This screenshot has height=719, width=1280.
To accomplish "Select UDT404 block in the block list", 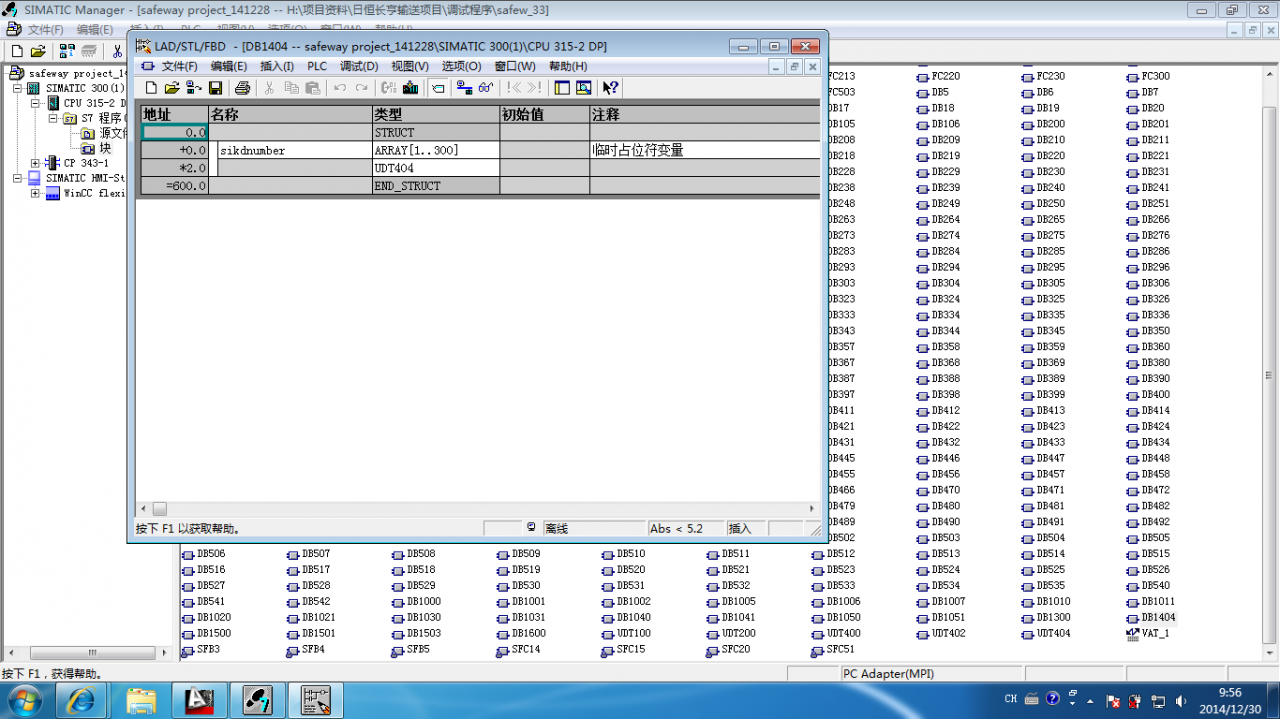I will tap(1045, 634).
